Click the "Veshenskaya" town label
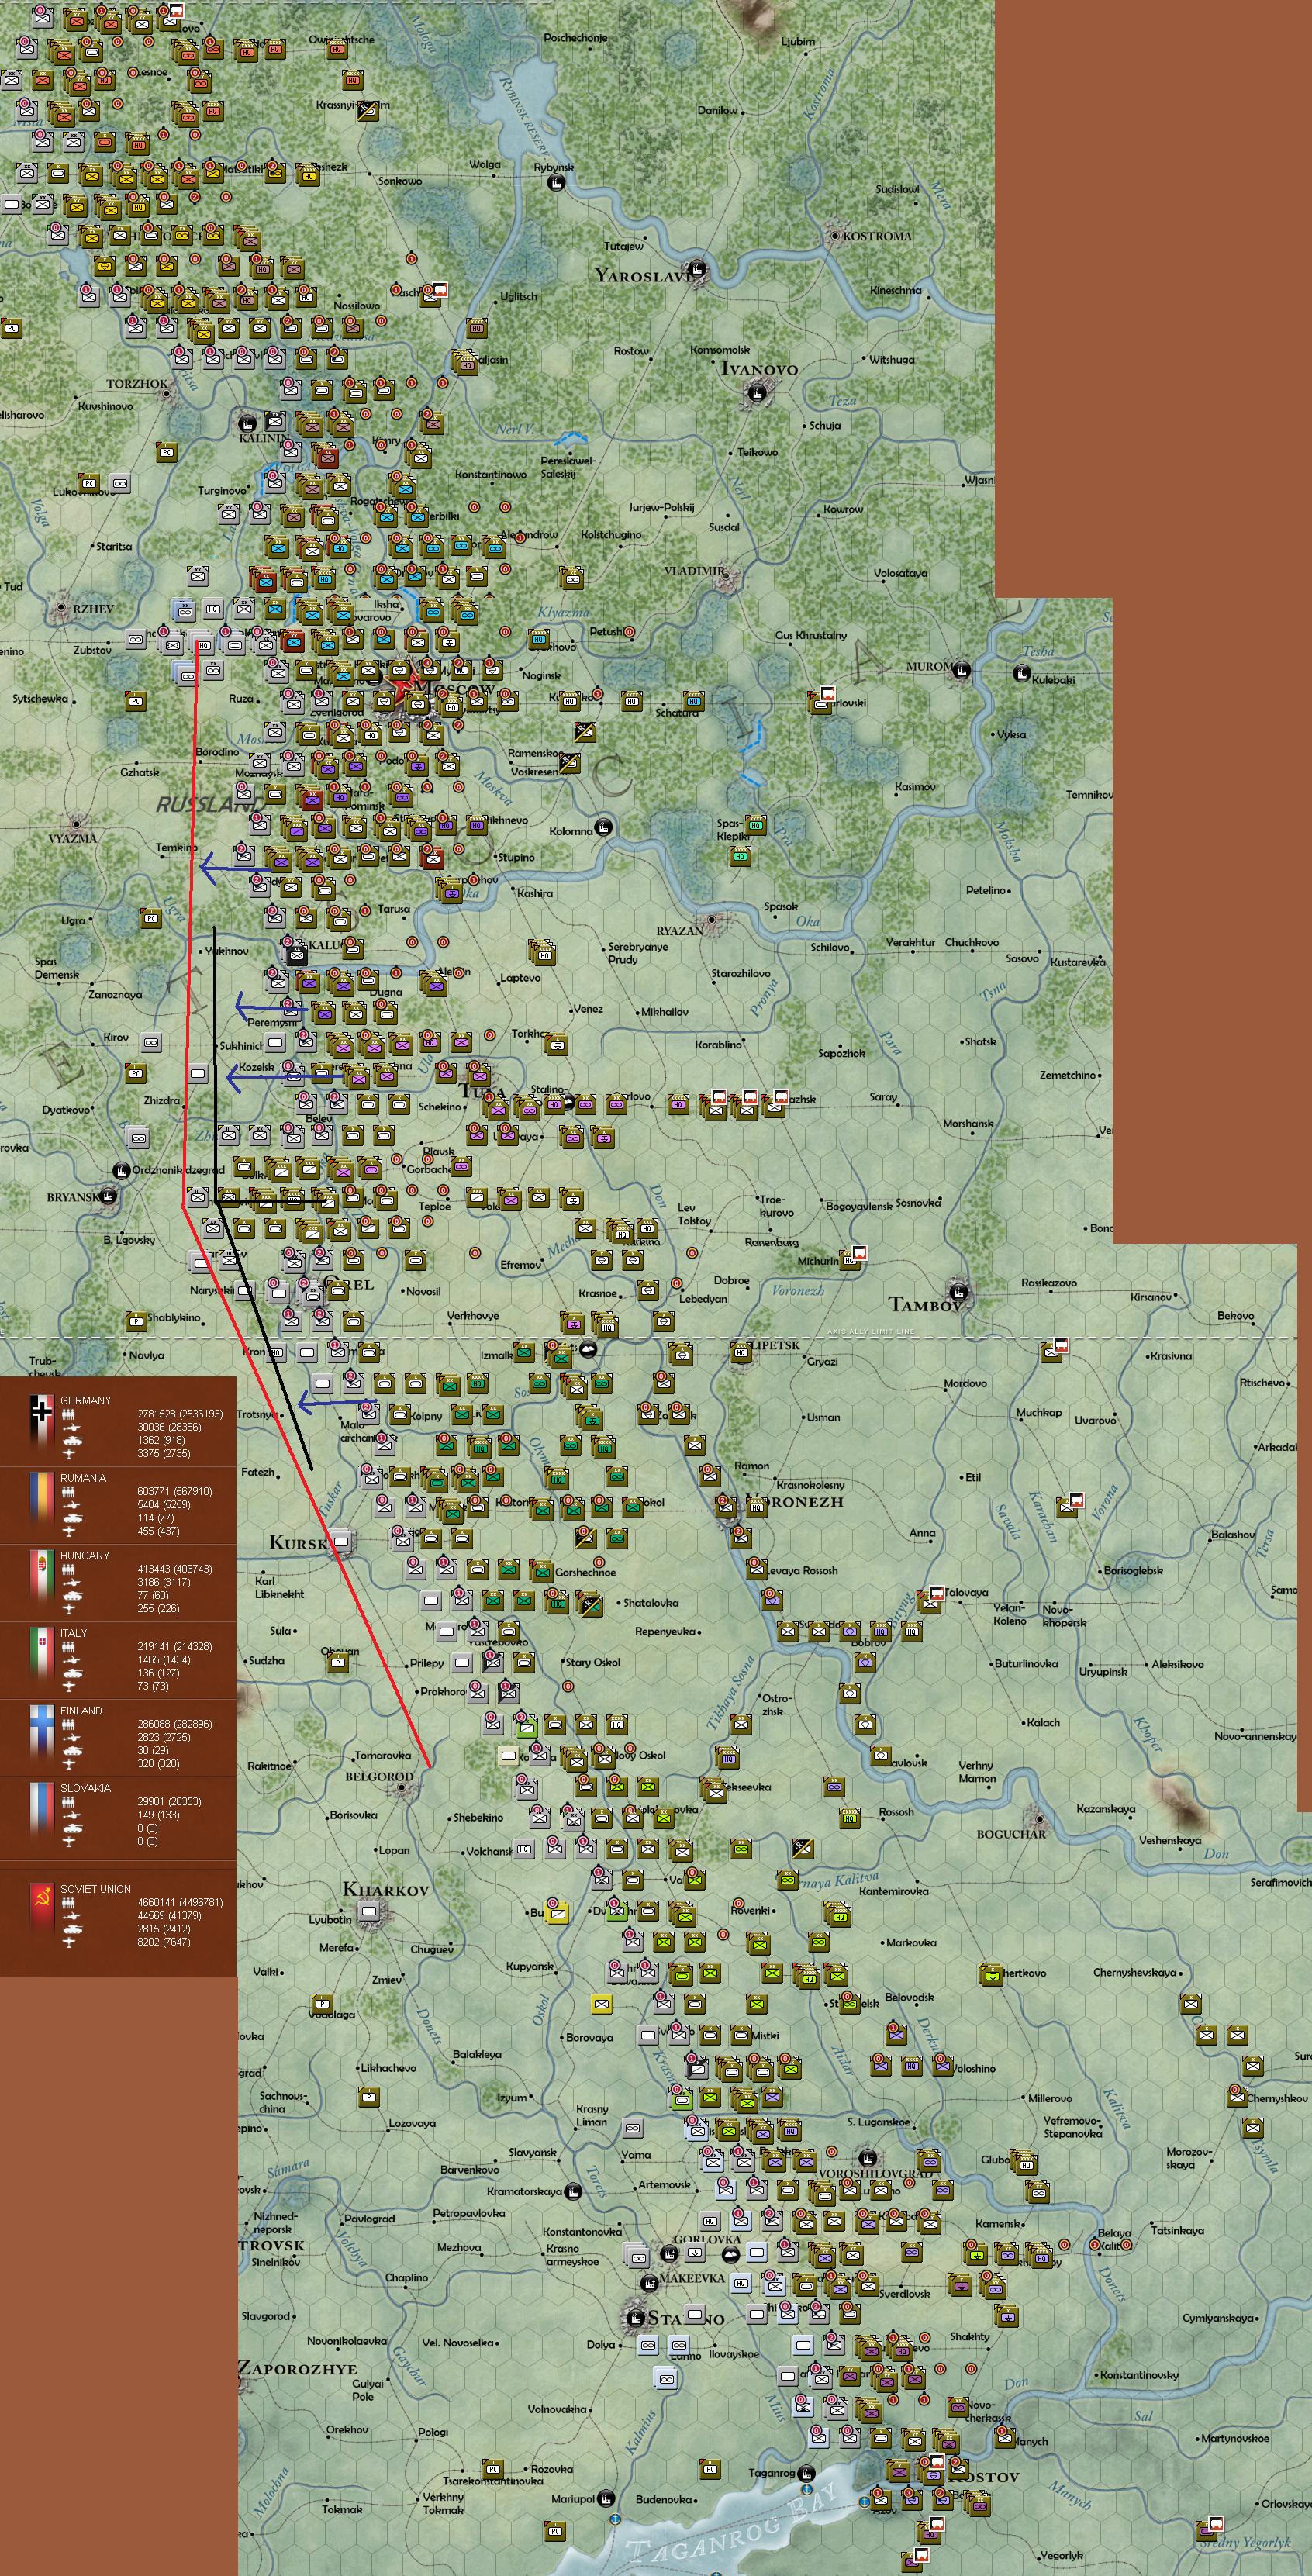The image size is (1312, 2576). [x=1170, y=1840]
